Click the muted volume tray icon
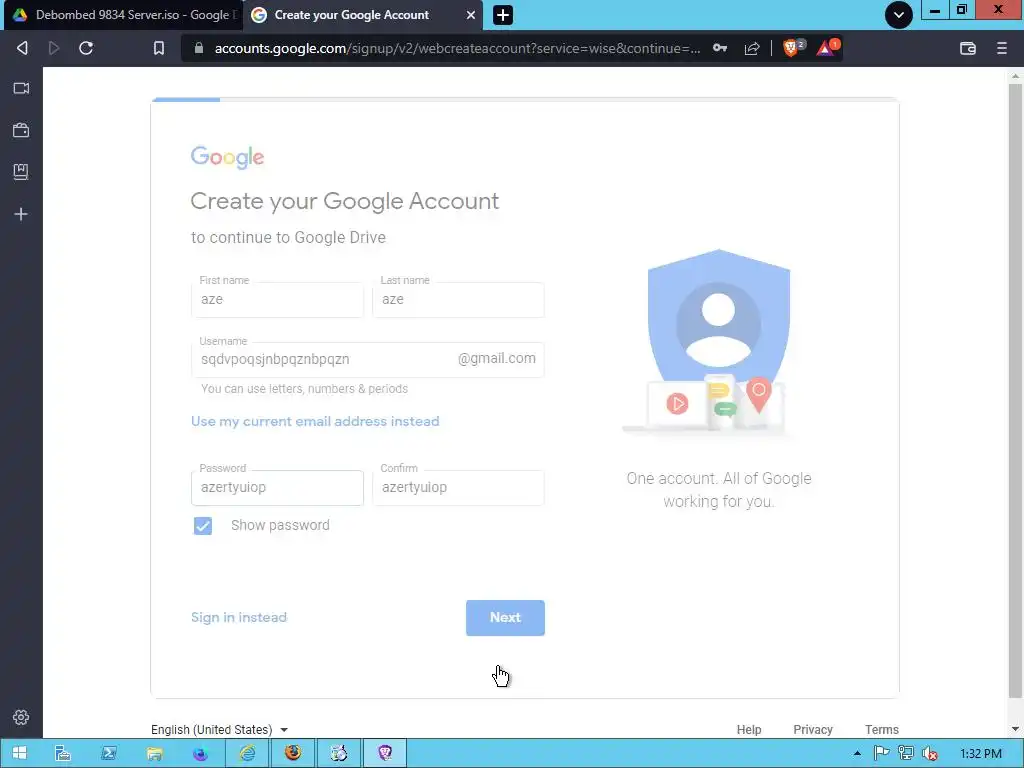The image size is (1024, 768). [930, 753]
